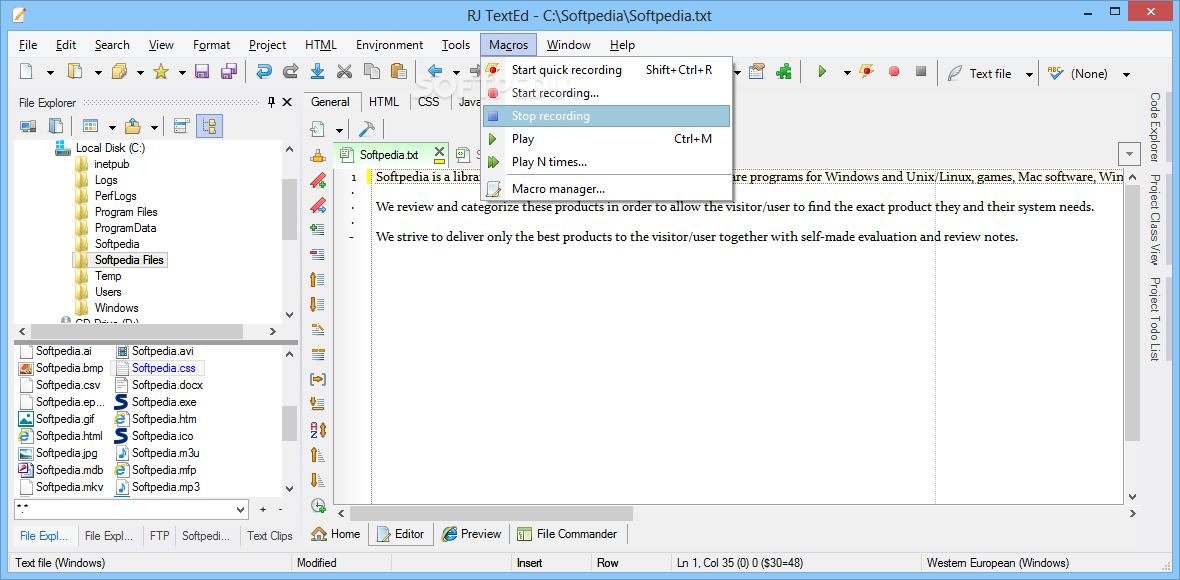The width and height of the screenshot is (1180, 580).
Task: Choose Play N times... from Macros menu
Action: click(x=607, y=162)
